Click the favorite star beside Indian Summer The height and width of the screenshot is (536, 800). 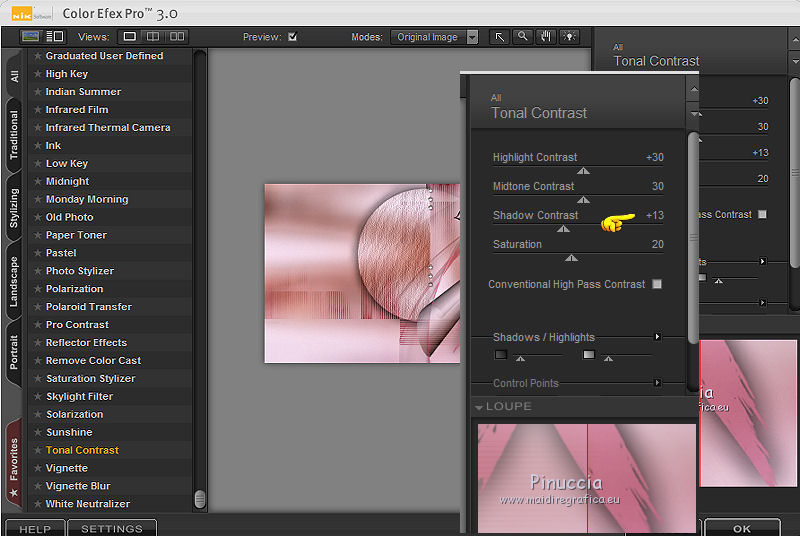pos(37,91)
